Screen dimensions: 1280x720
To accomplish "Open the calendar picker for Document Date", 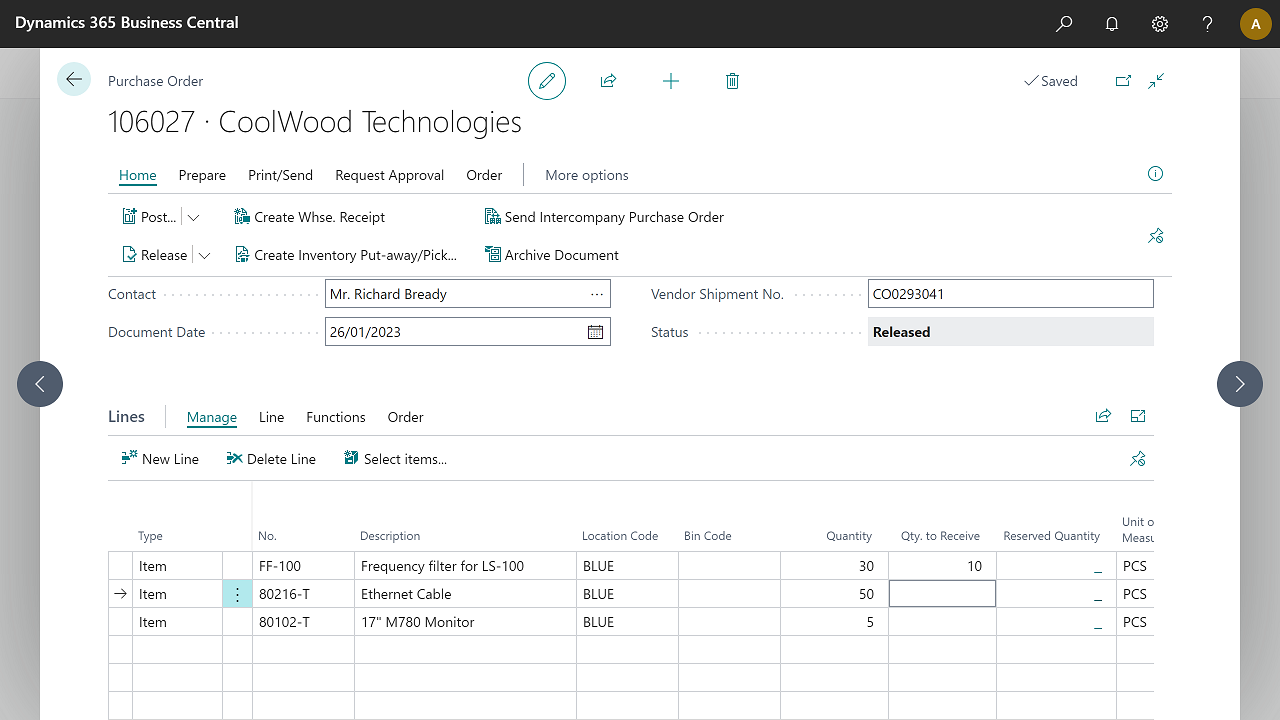I will (595, 332).
